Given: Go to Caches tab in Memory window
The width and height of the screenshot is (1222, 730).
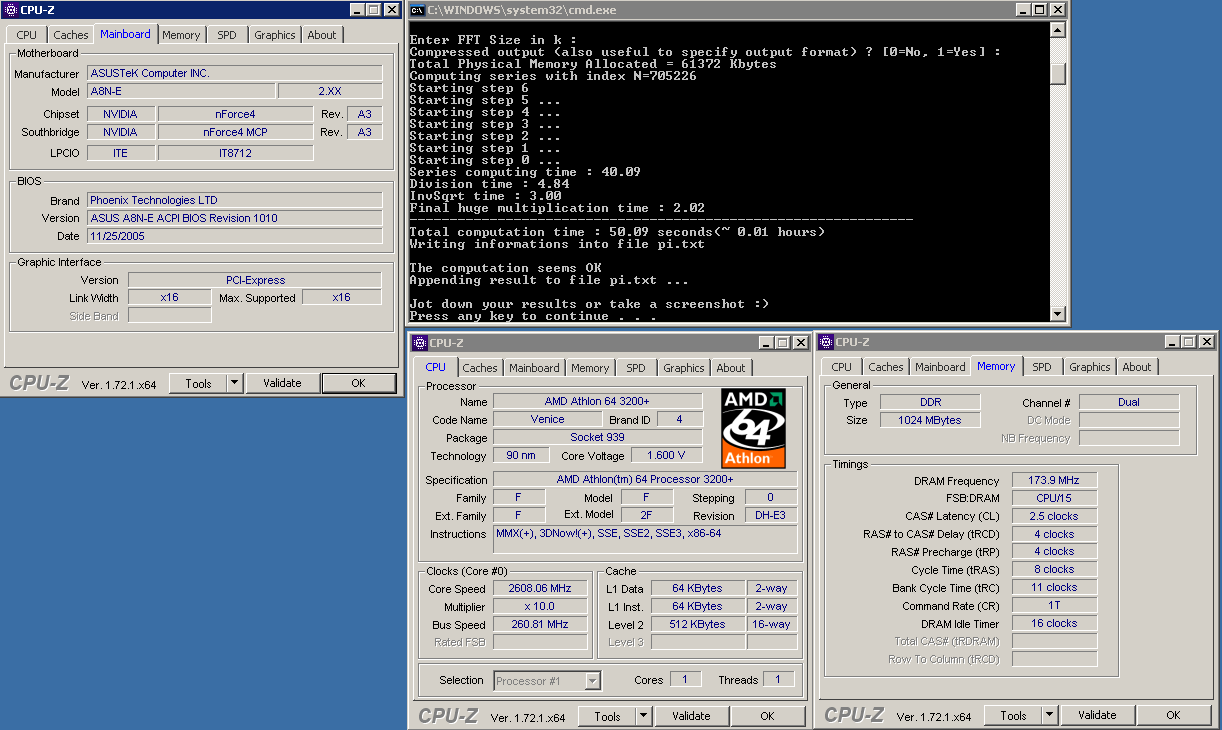Looking at the screenshot, I should coord(886,367).
